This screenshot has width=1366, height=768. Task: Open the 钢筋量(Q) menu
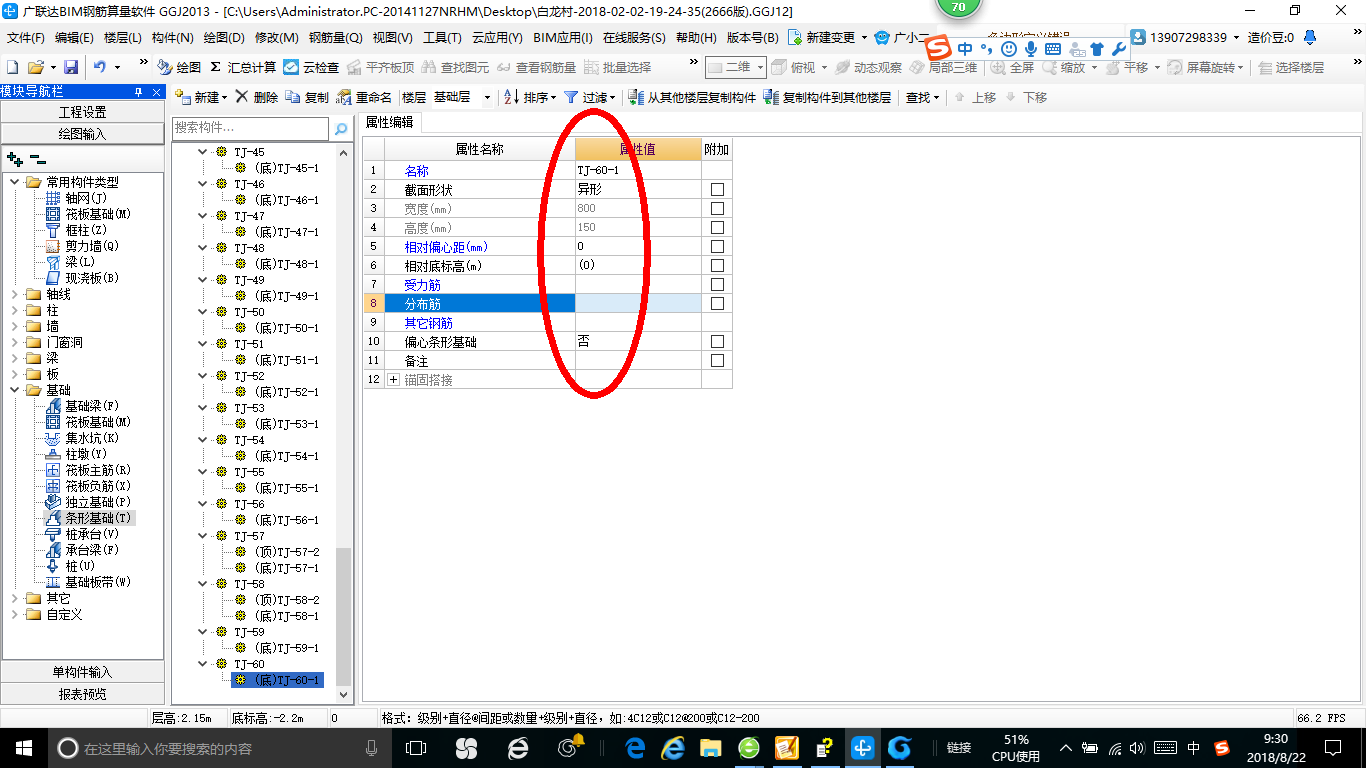335,38
